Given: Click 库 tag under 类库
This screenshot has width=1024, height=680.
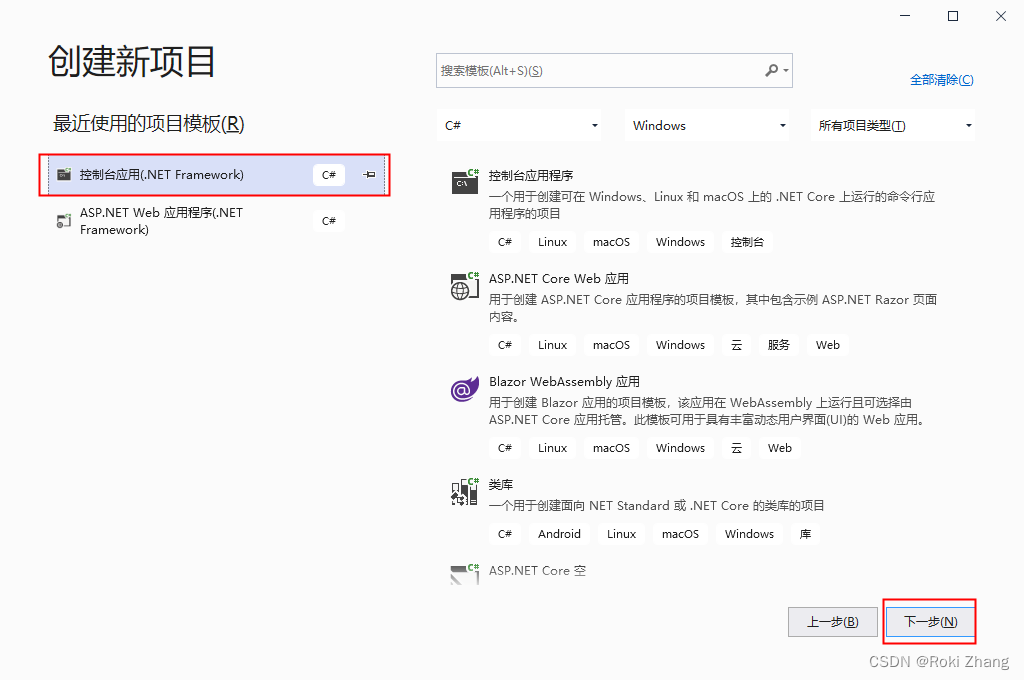Looking at the screenshot, I should pos(805,534).
